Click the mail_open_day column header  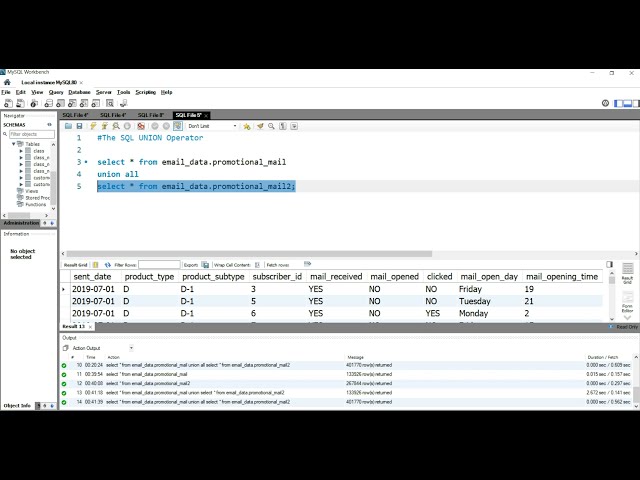click(x=489, y=277)
